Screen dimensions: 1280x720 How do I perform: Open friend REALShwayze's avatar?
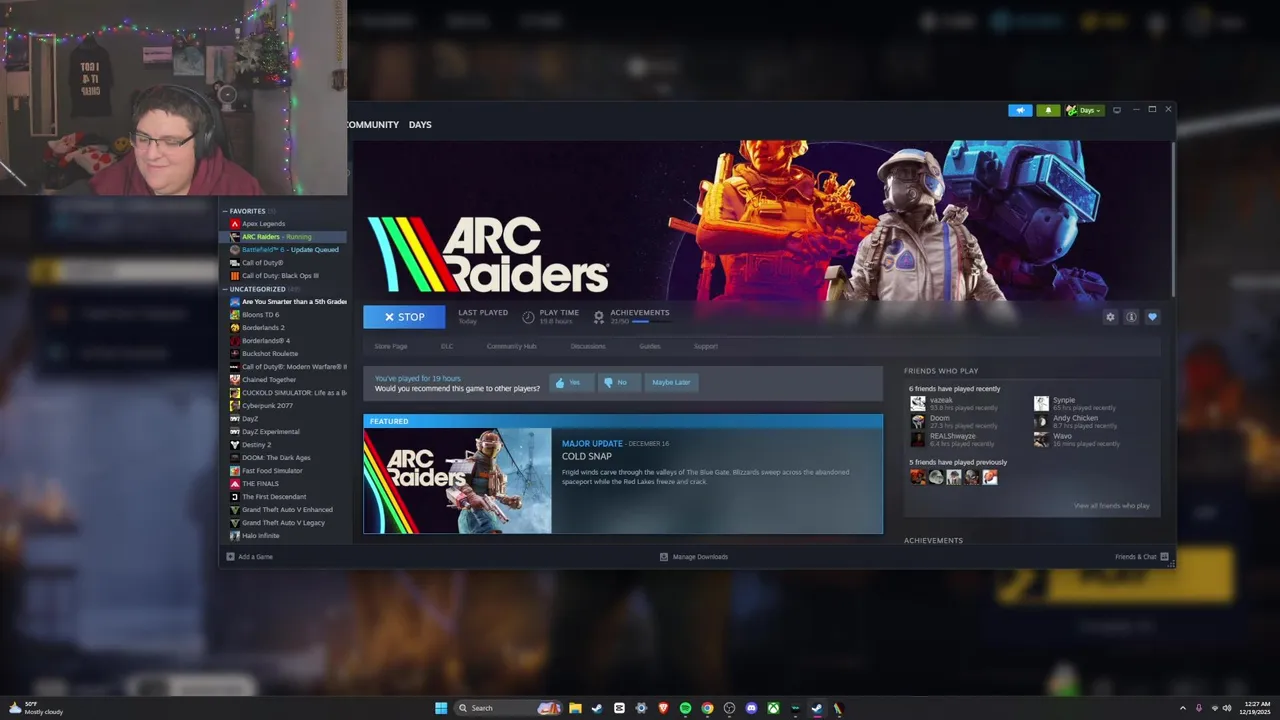(x=918, y=440)
